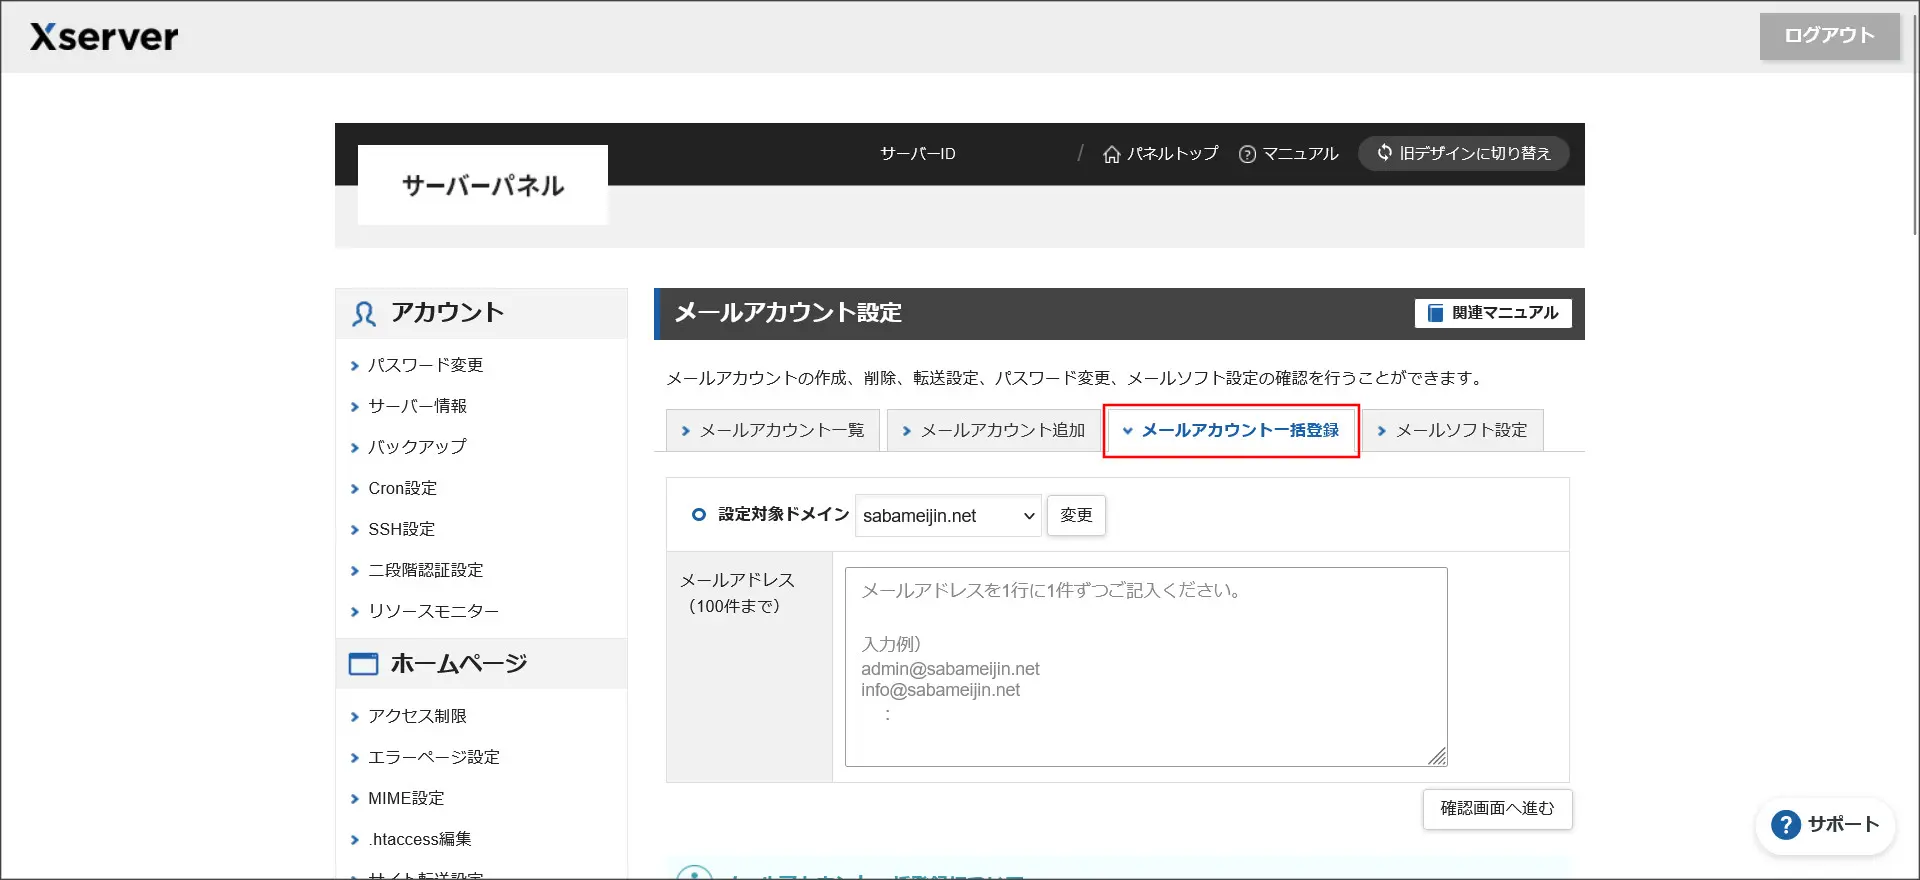Viewport: 1920px width, 880px height.
Task: Click the 関連マニュアル button
Action: coord(1493,313)
